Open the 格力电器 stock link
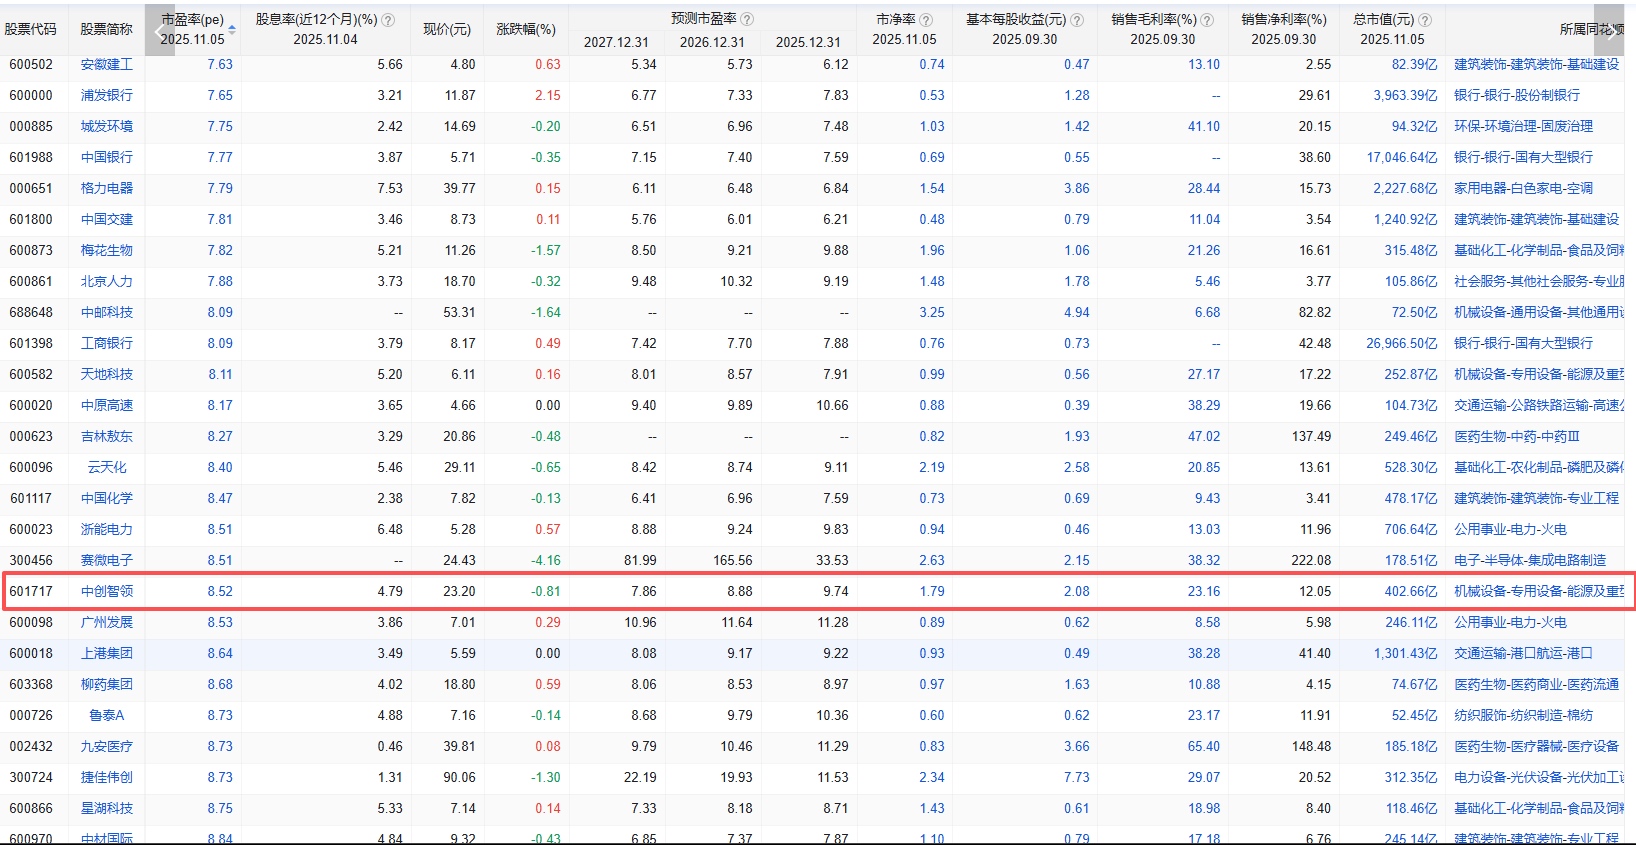This screenshot has height=845, width=1636. (107, 188)
